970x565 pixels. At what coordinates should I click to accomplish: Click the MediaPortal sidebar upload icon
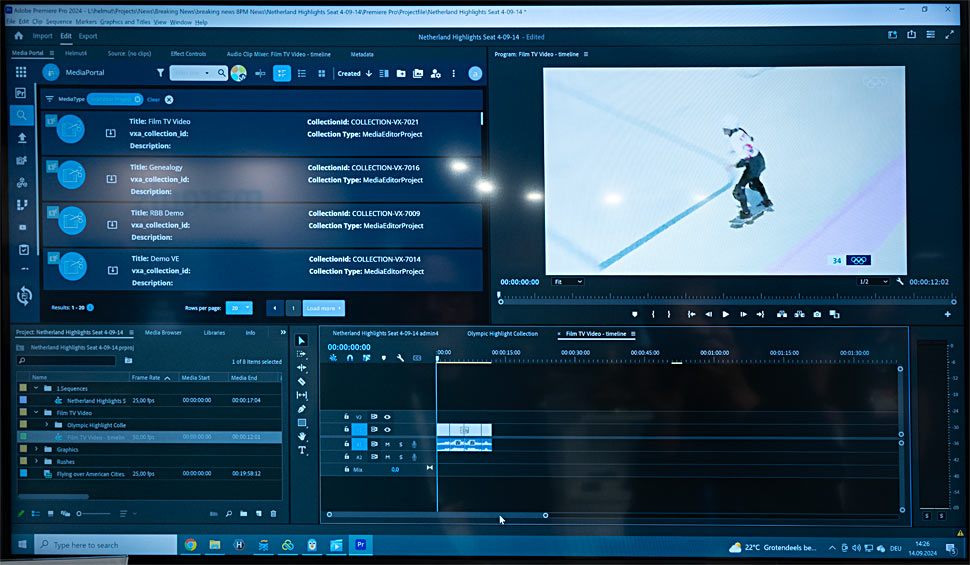point(22,137)
